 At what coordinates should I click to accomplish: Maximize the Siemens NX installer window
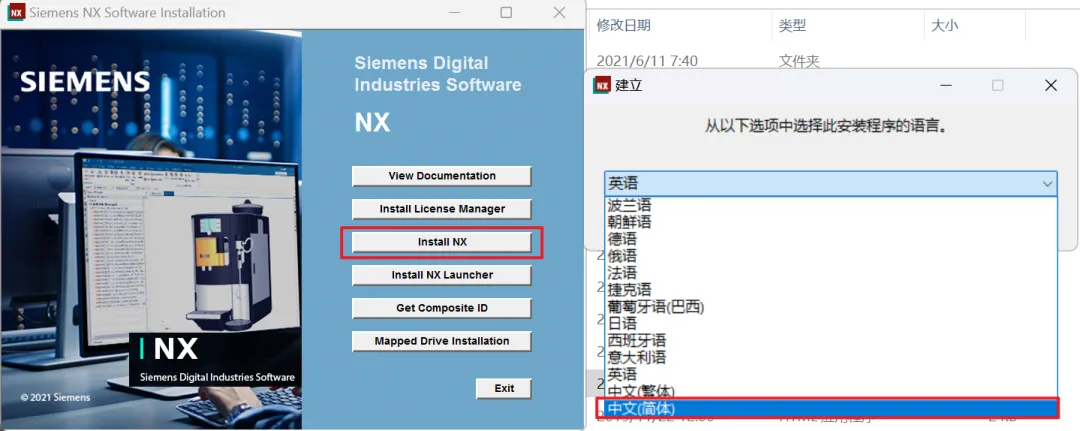tap(506, 12)
